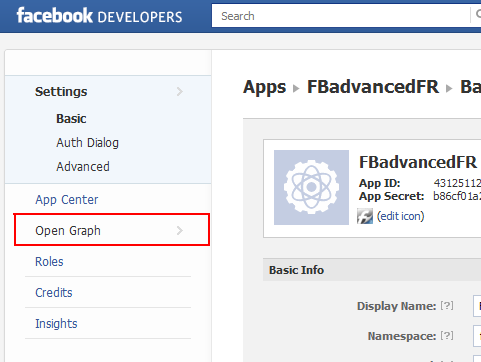Open the Auth Dialog settings
Viewport: 481px width, 362px height.
pos(87,143)
